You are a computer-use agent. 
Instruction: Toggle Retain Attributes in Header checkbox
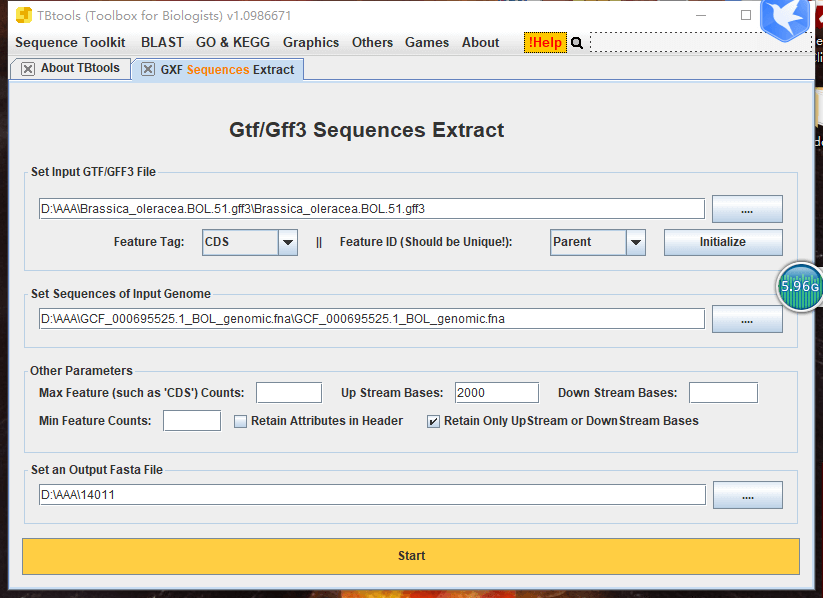(240, 421)
